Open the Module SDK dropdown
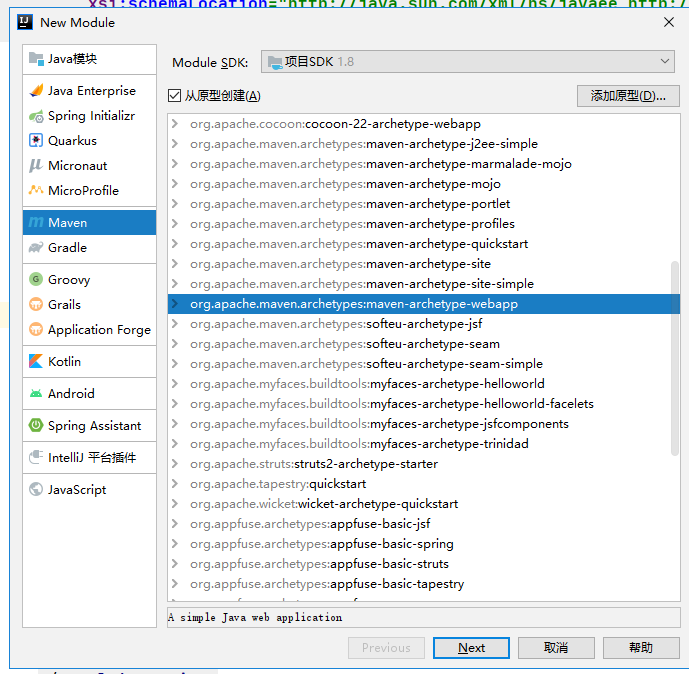The image size is (689, 674). pyautogui.click(x=468, y=62)
